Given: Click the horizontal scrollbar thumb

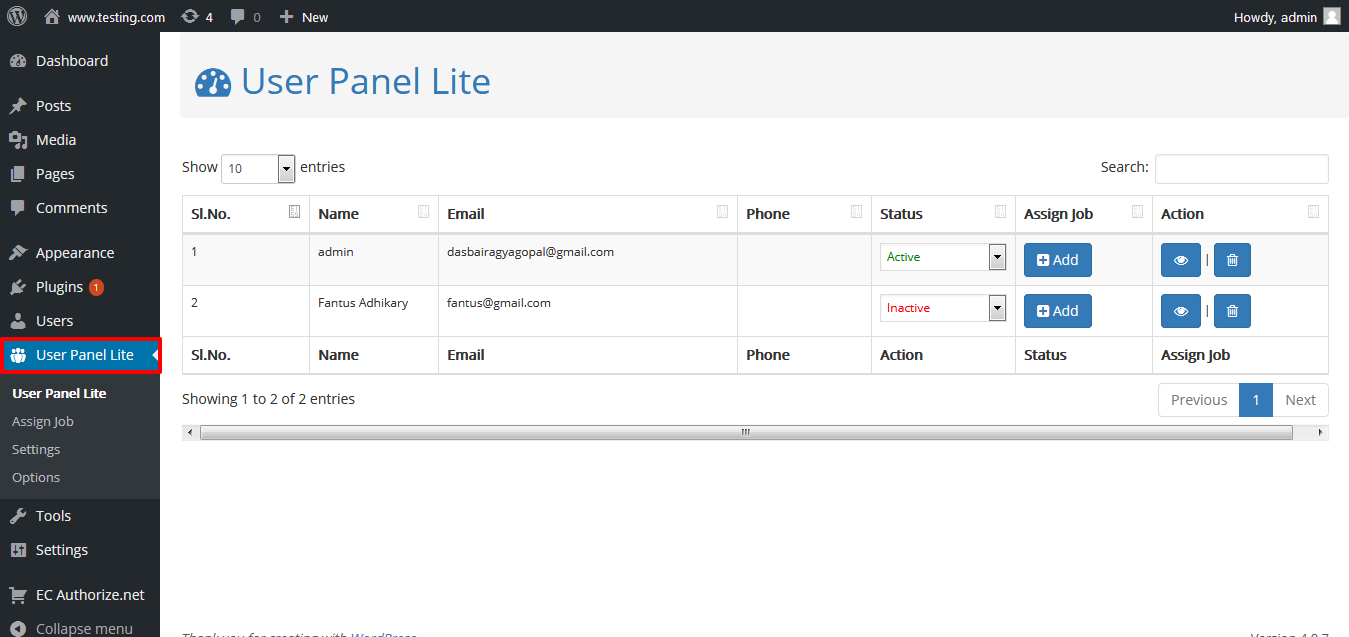Looking at the screenshot, I should pyautogui.click(x=746, y=432).
